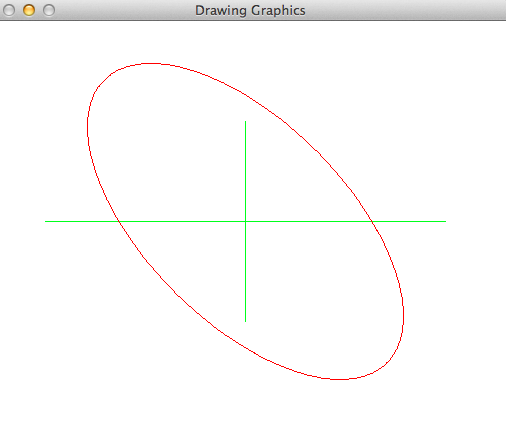Viewport: 506px width, 424px height.
Task: Click middle of vertical line's upper half
Action: (246, 171)
